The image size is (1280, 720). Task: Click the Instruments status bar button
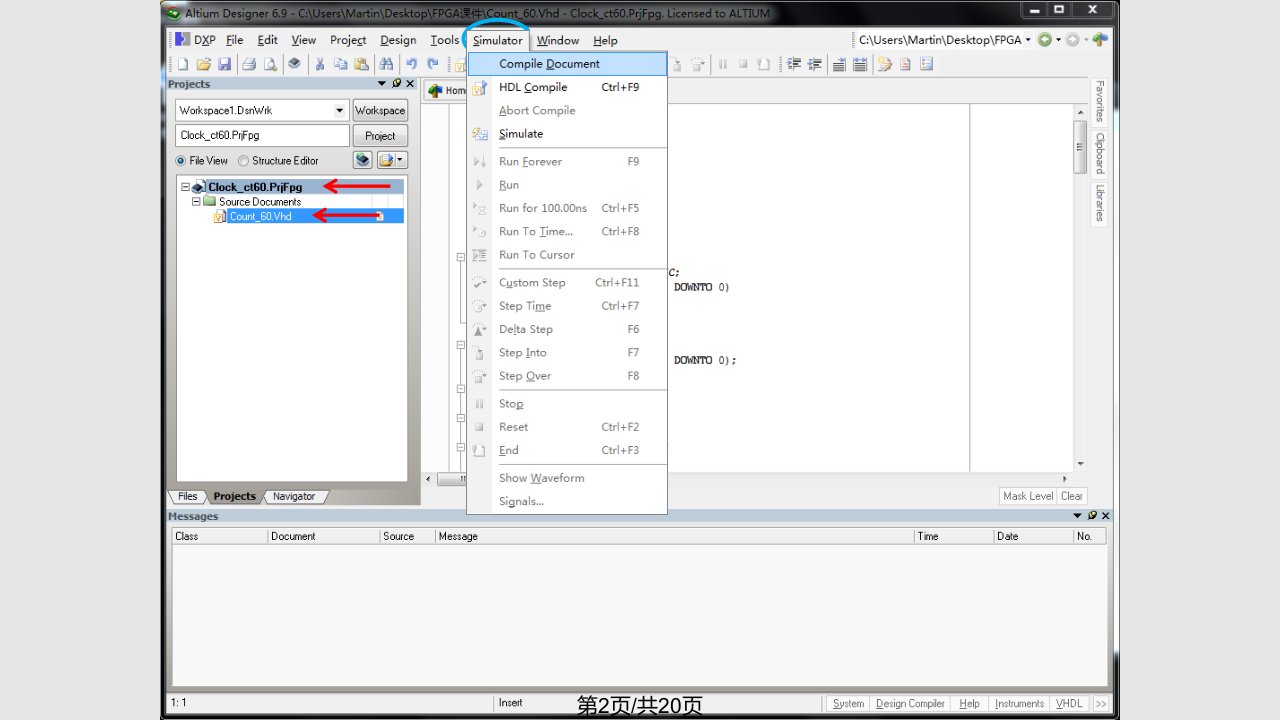[x=1019, y=703]
